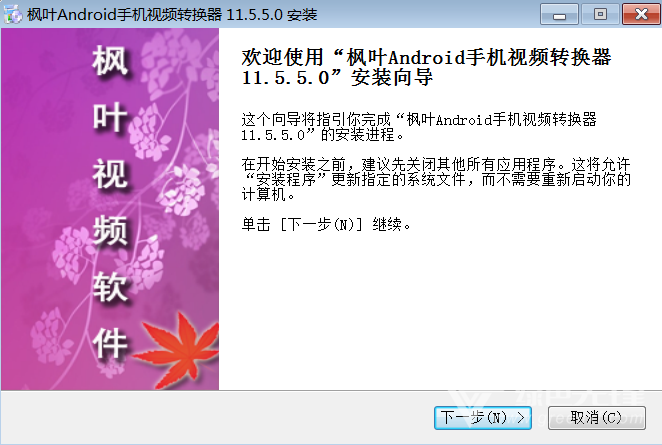Click the 视 character on purple banner
662x445 pixels.
pos(110,174)
